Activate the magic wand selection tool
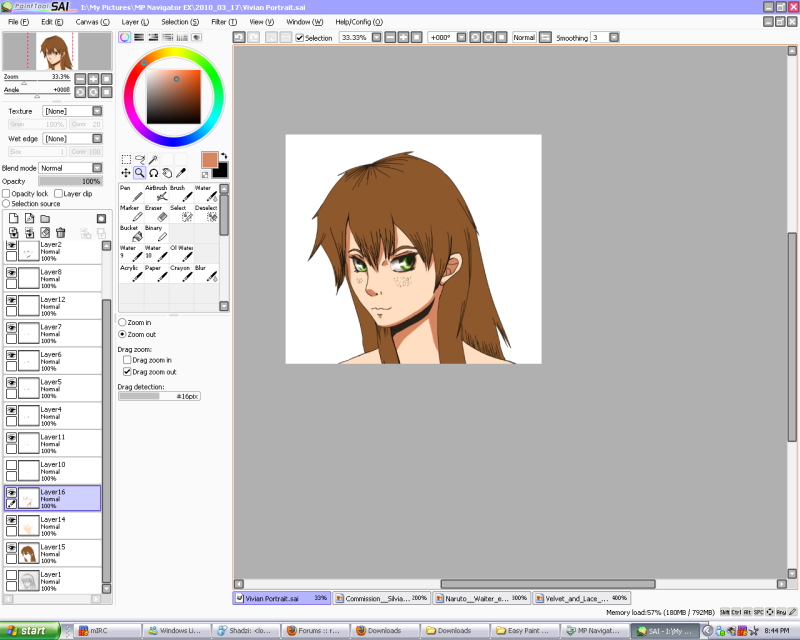800x640 pixels. tap(155, 159)
